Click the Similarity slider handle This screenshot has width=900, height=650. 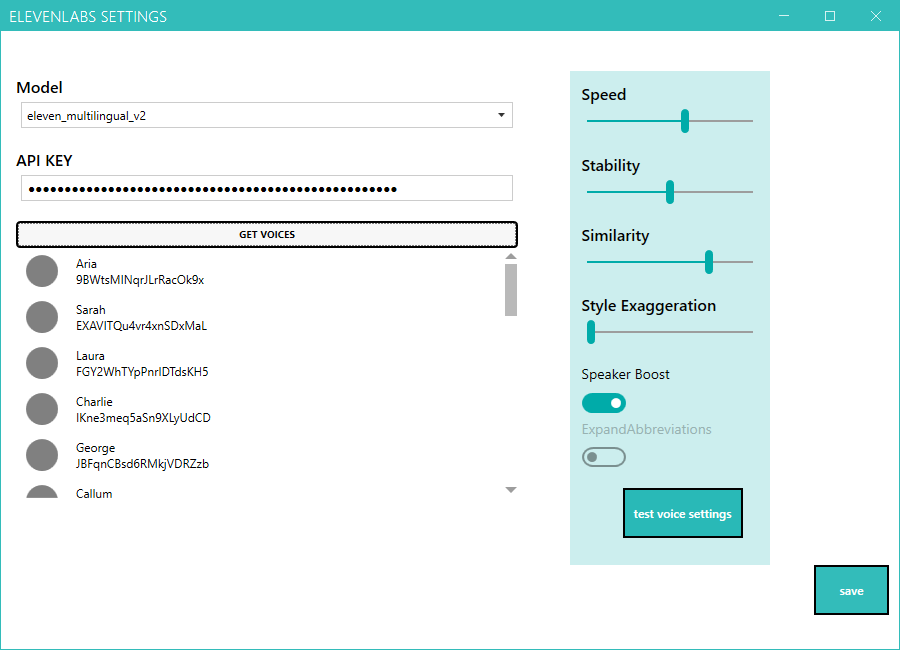[x=709, y=262]
